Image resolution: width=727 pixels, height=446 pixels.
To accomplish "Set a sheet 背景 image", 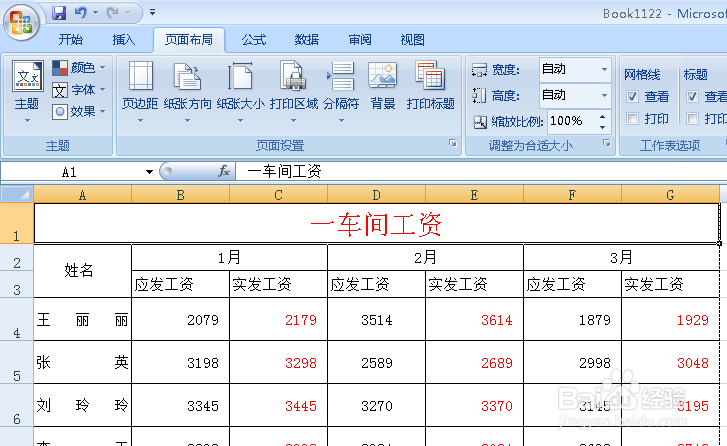I will pyautogui.click(x=383, y=86).
